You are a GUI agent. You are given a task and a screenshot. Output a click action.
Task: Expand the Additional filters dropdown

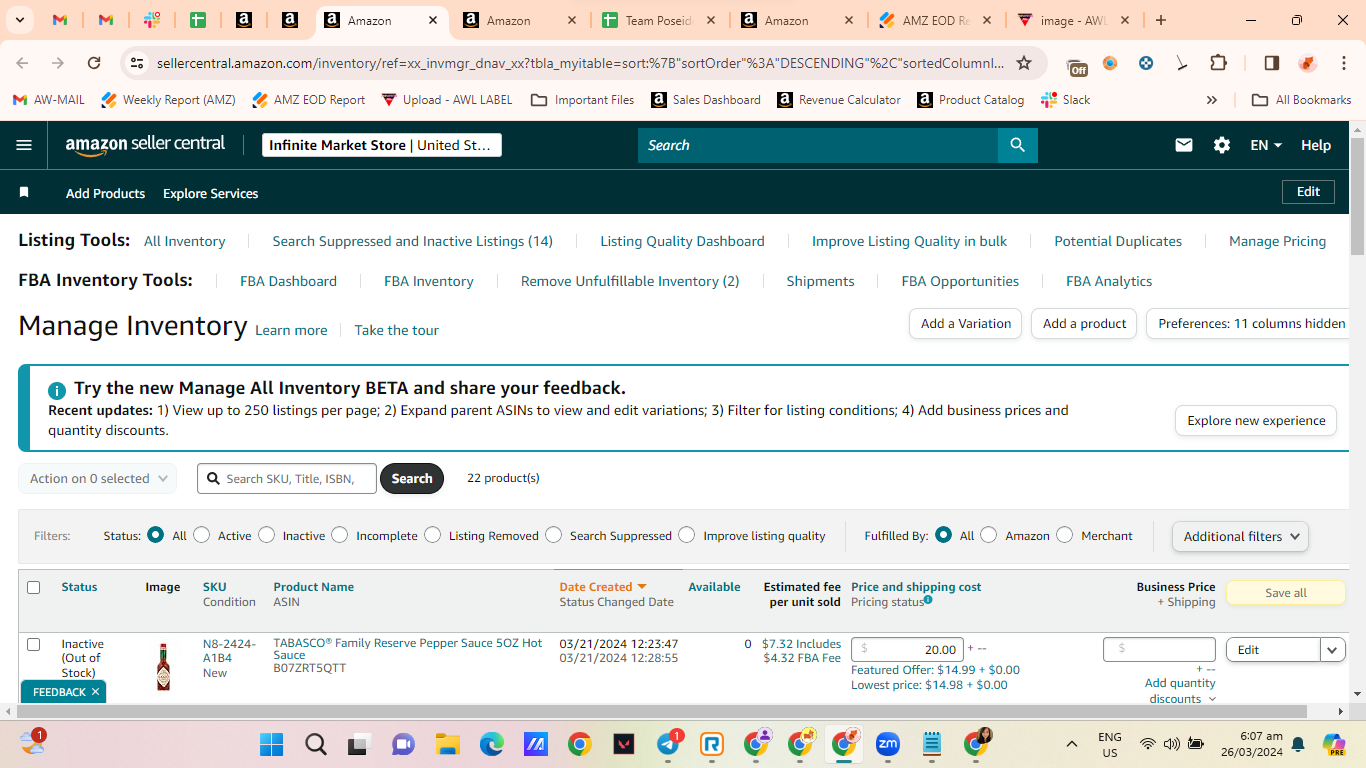(x=1240, y=537)
